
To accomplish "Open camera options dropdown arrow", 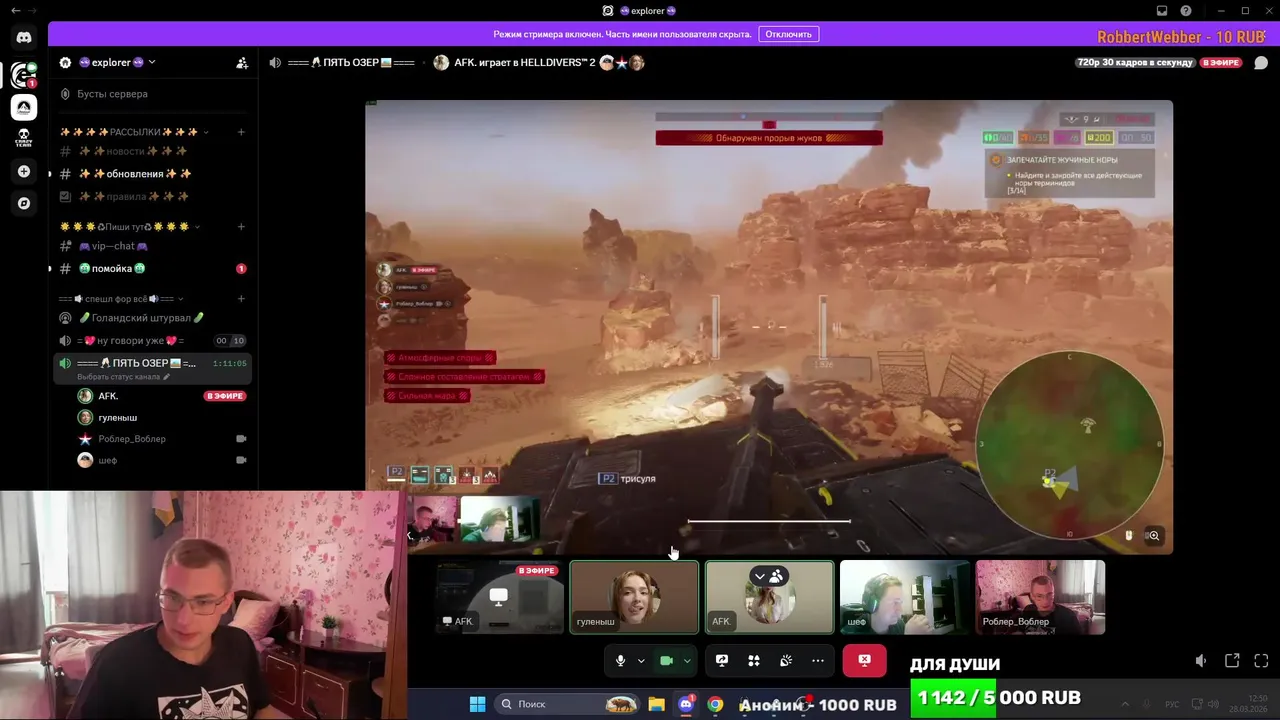I will (x=687, y=661).
